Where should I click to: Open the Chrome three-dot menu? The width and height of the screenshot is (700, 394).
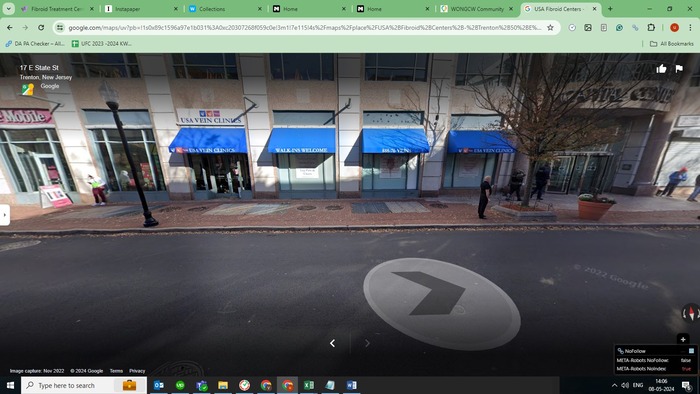(690, 28)
